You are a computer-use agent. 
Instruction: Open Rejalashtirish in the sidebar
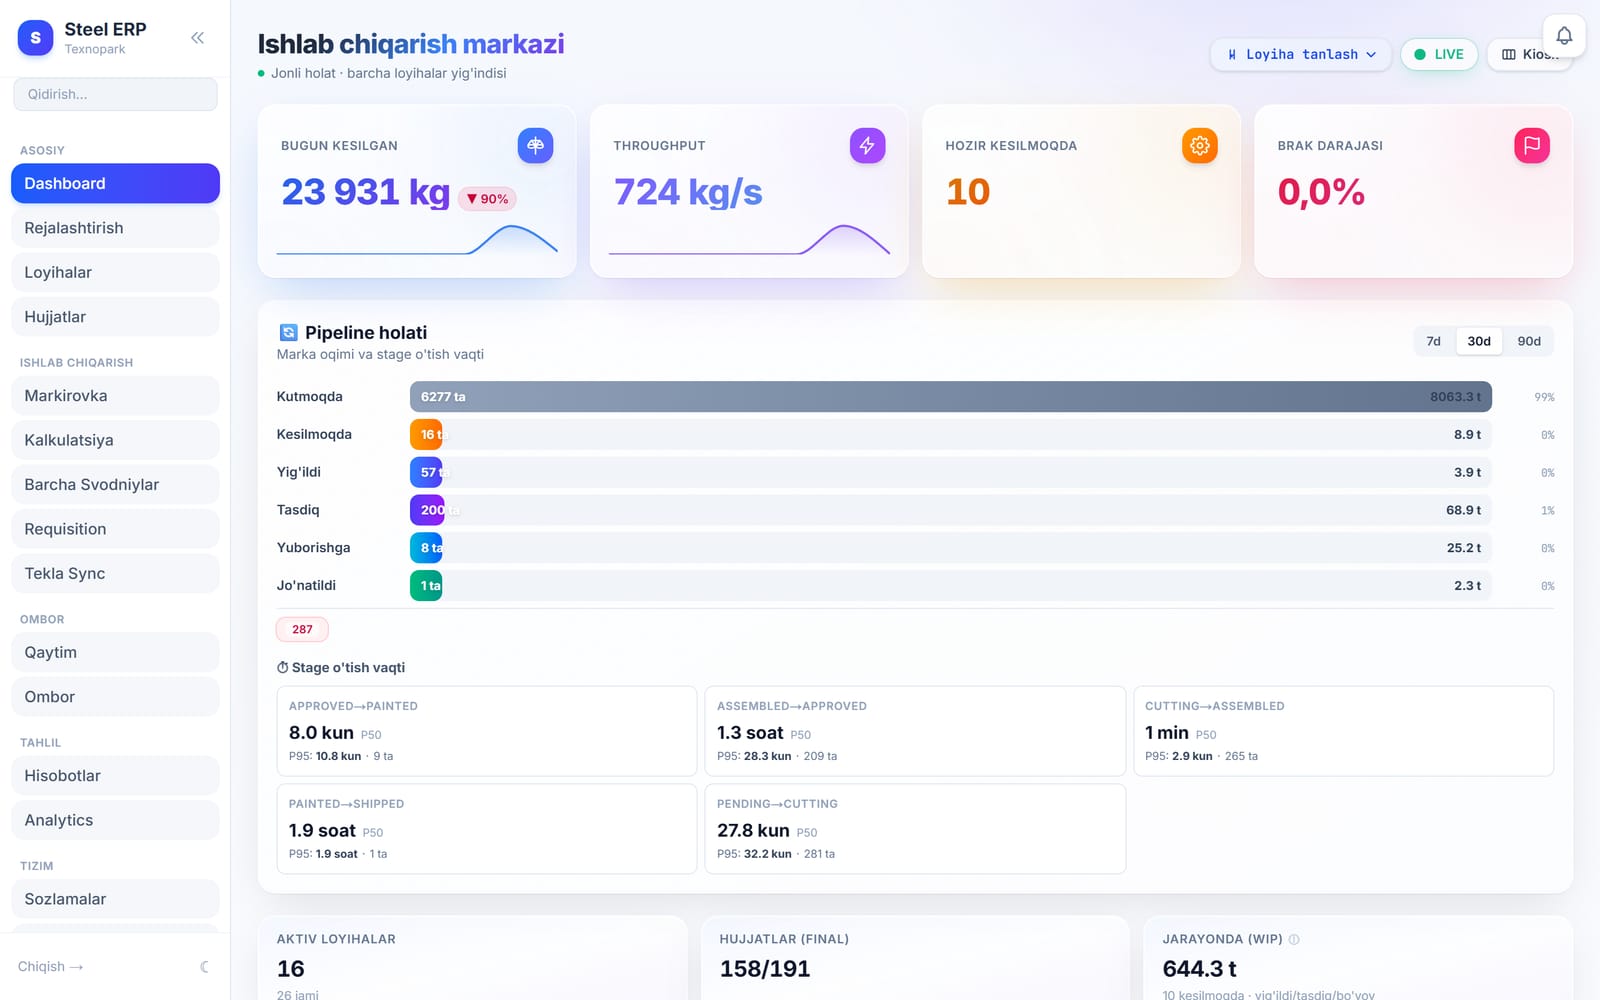coord(115,228)
